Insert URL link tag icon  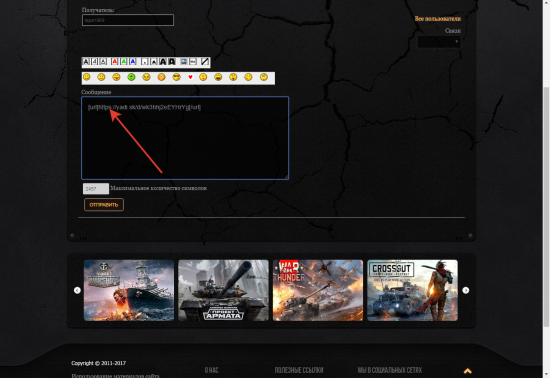coord(193,62)
